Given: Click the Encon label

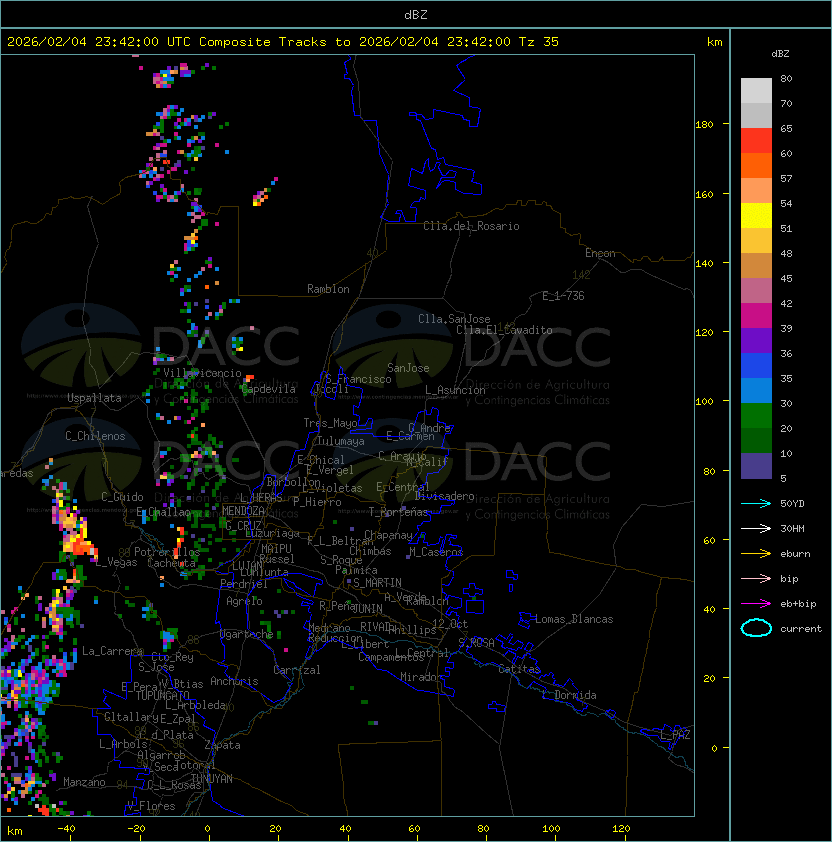Looking at the screenshot, I should 601,253.
